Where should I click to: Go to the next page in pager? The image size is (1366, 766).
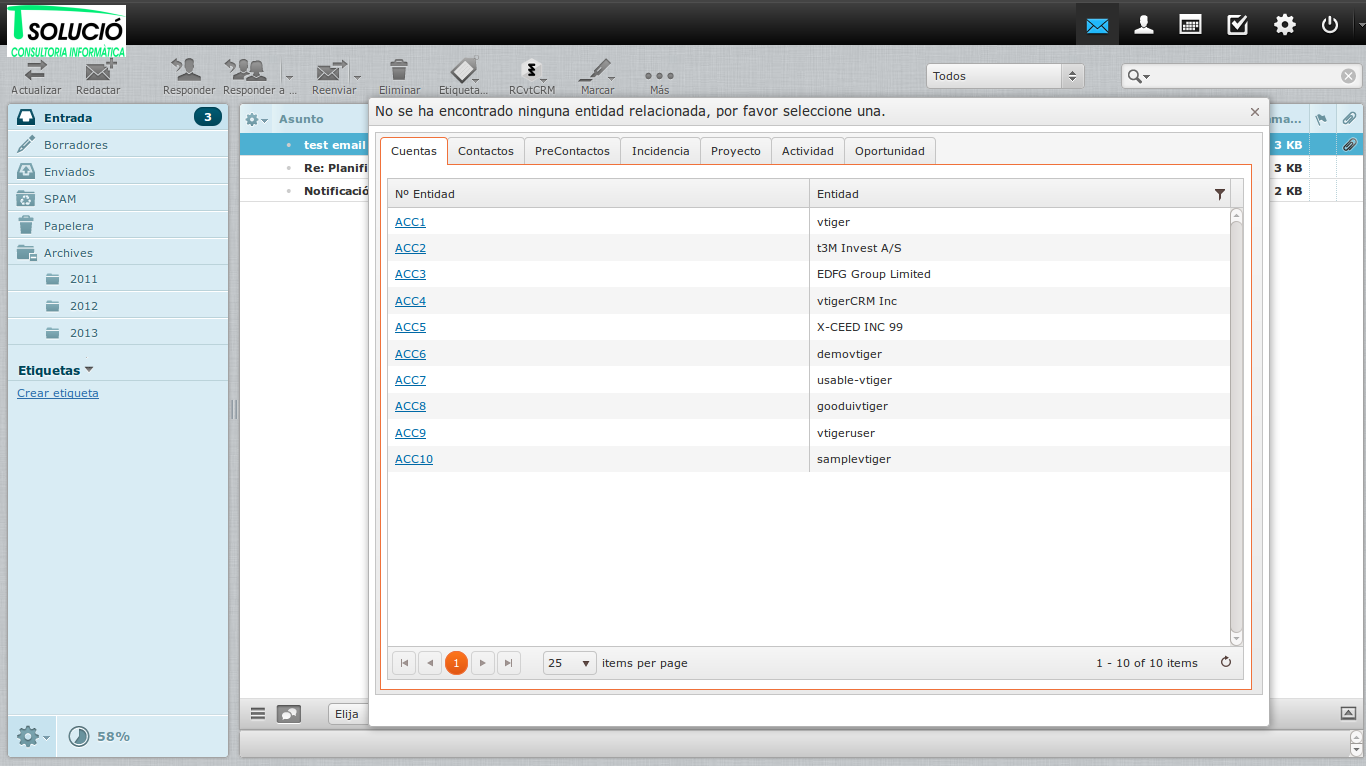tap(483, 663)
